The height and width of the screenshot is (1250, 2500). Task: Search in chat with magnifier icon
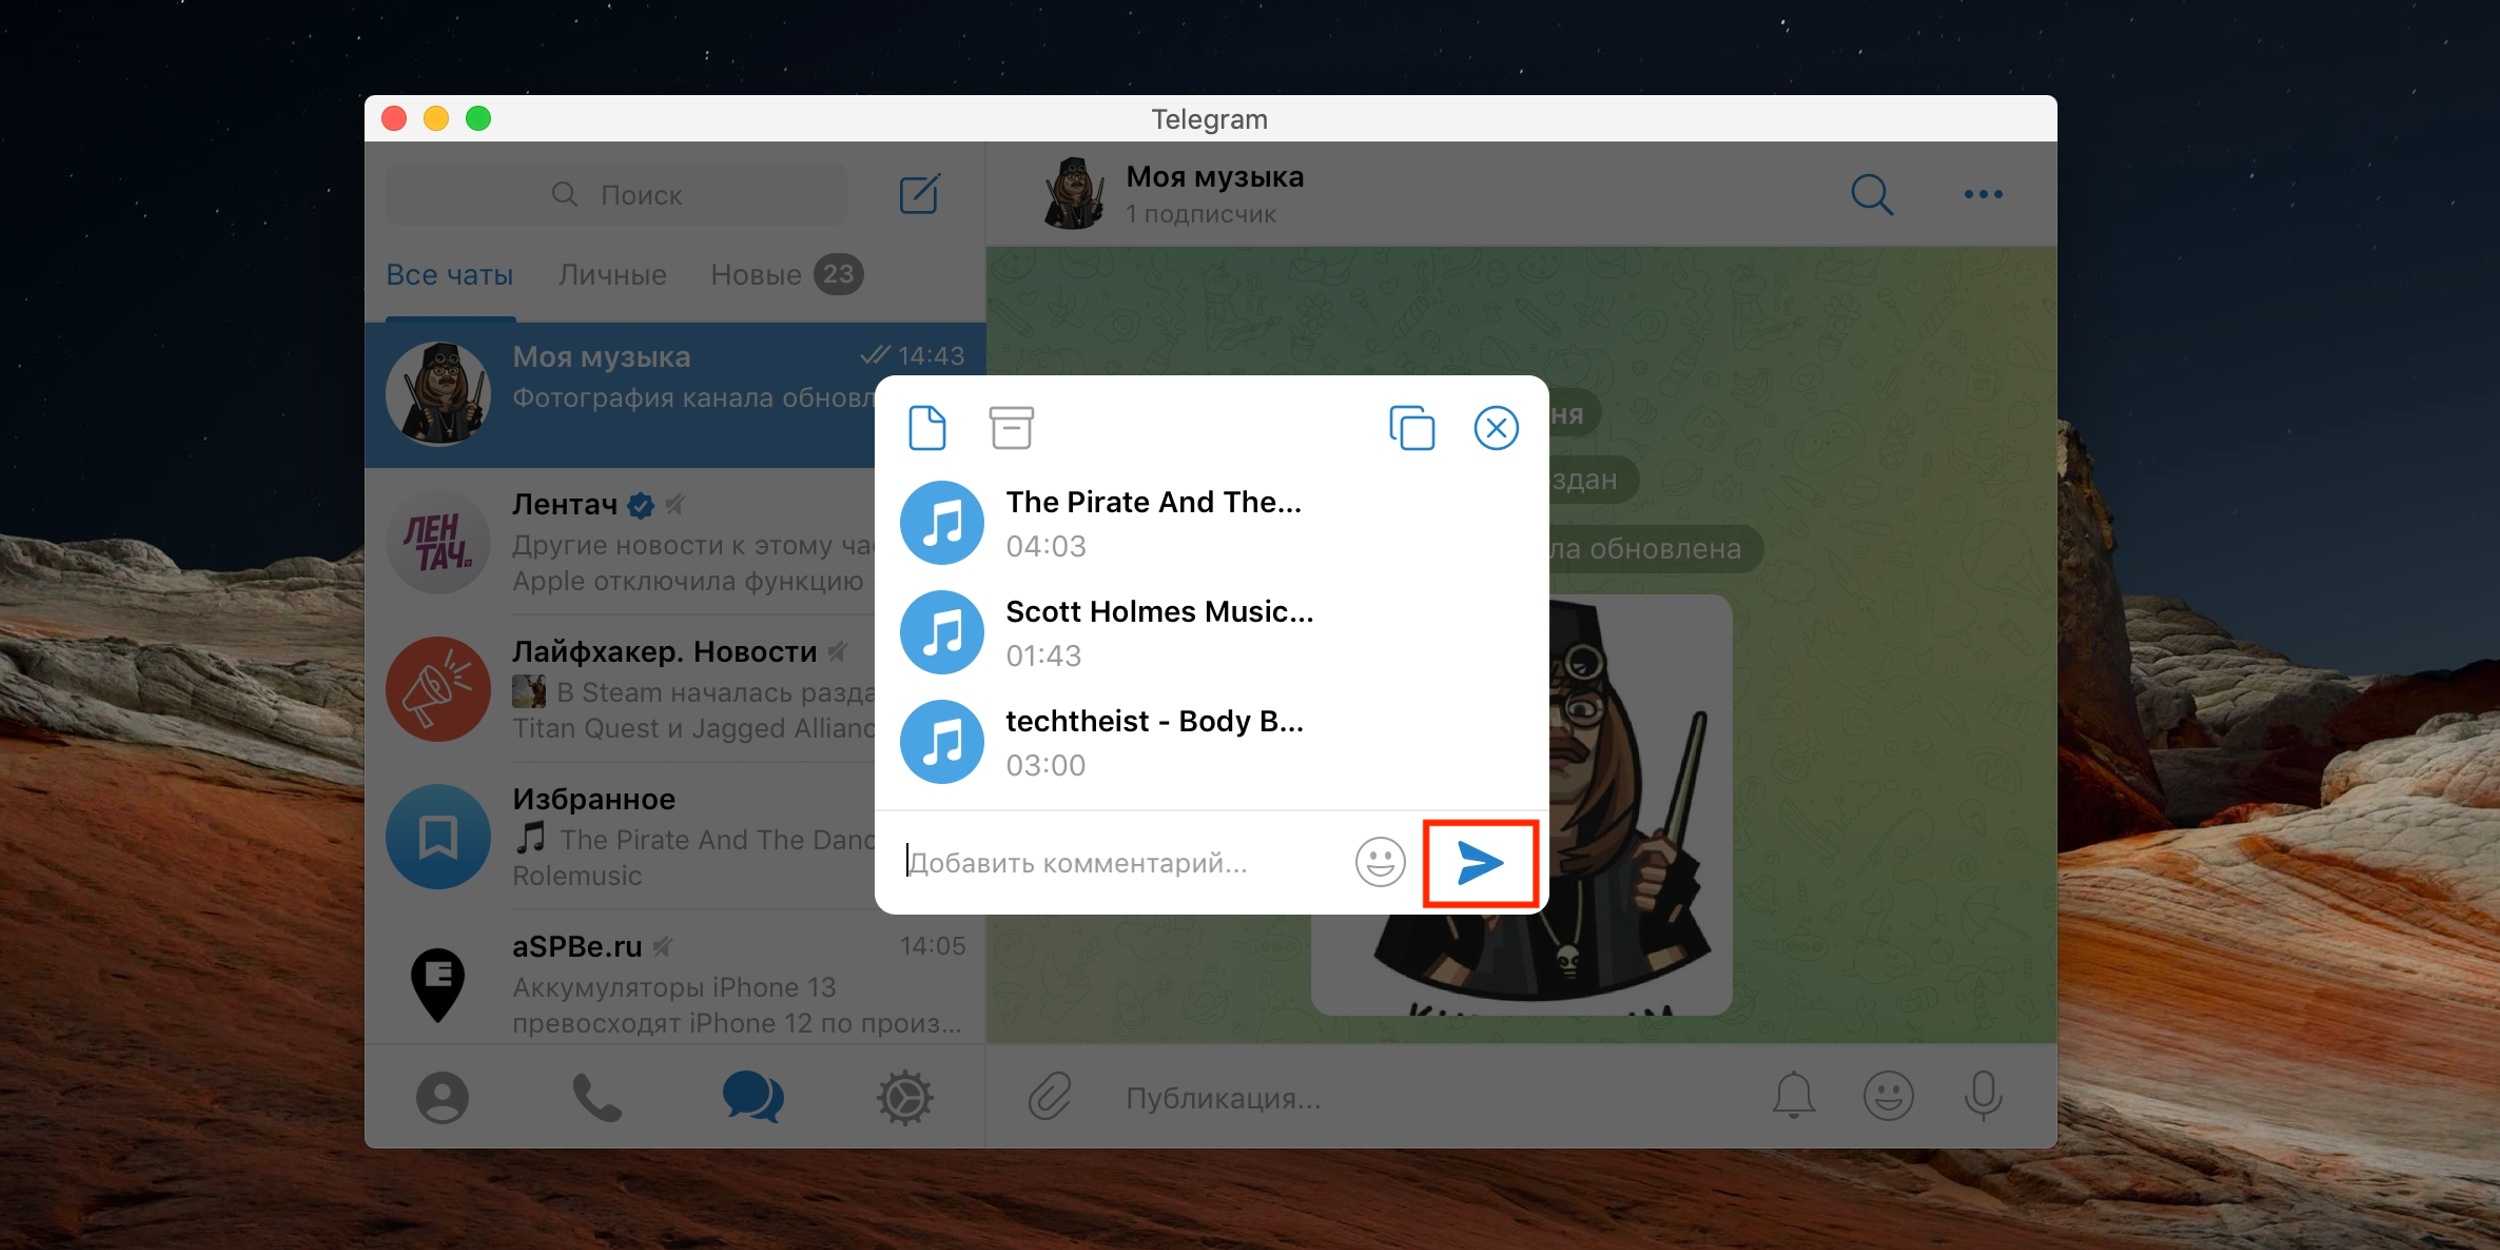point(1872,194)
